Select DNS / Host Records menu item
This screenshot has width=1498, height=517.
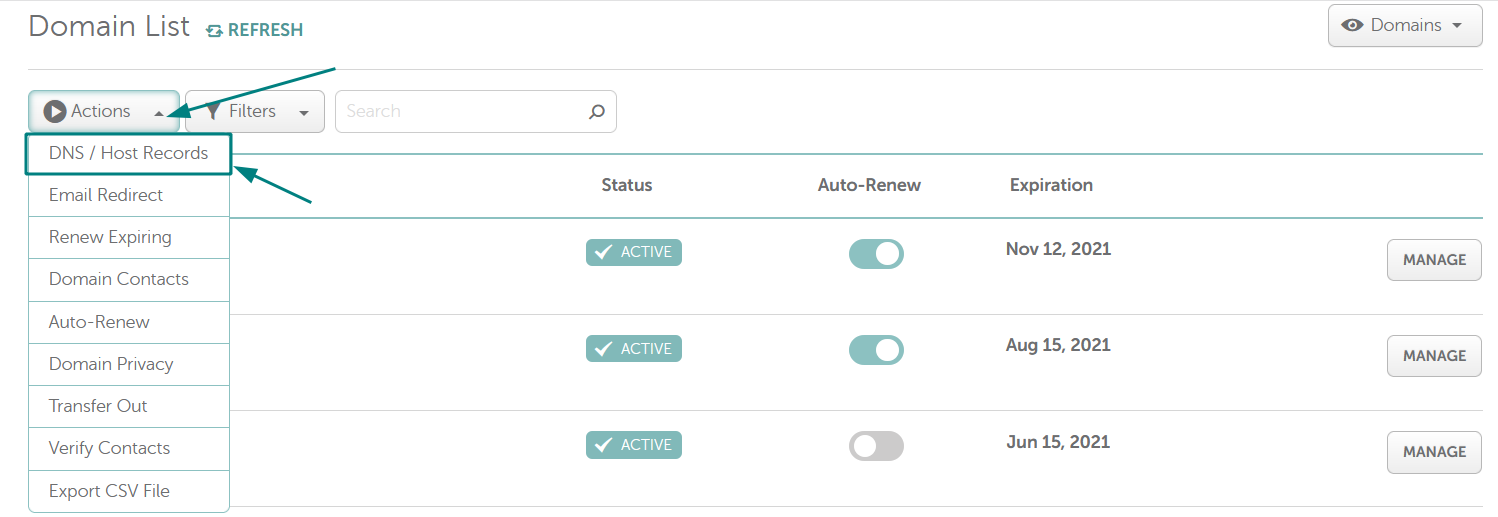pyautogui.click(x=129, y=154)
